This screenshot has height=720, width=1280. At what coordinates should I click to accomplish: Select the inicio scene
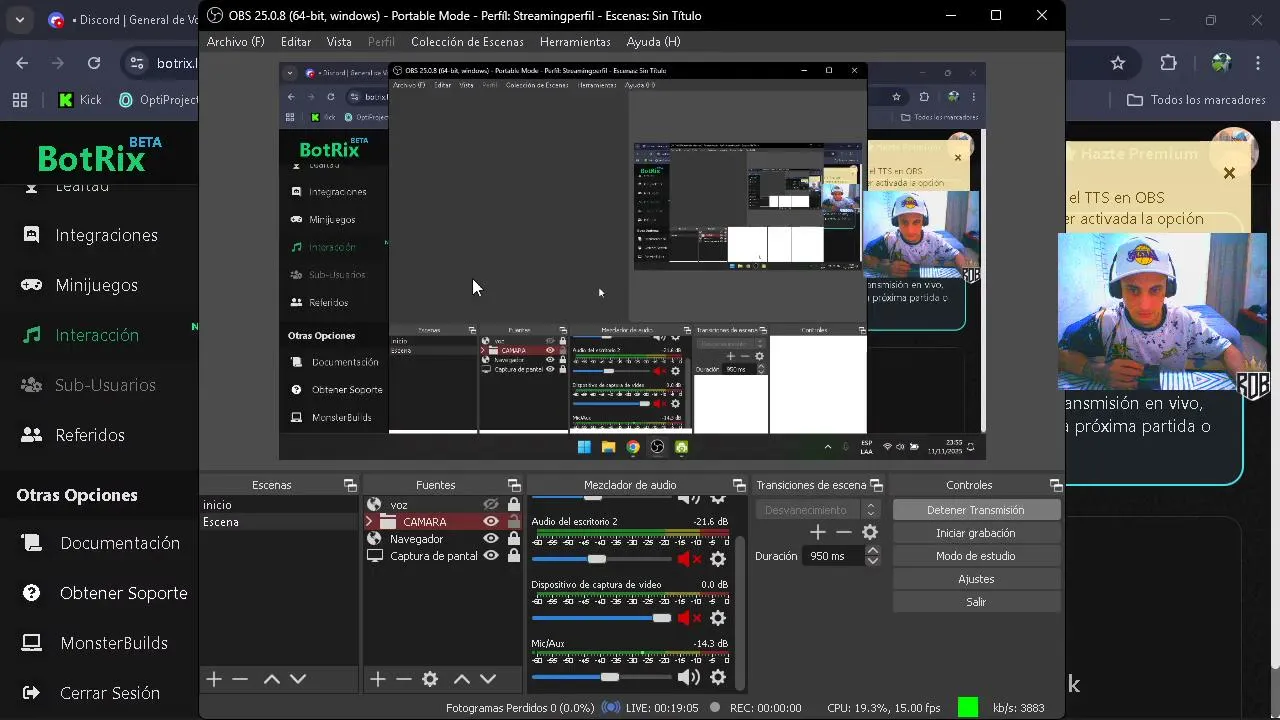coord(278,505)
